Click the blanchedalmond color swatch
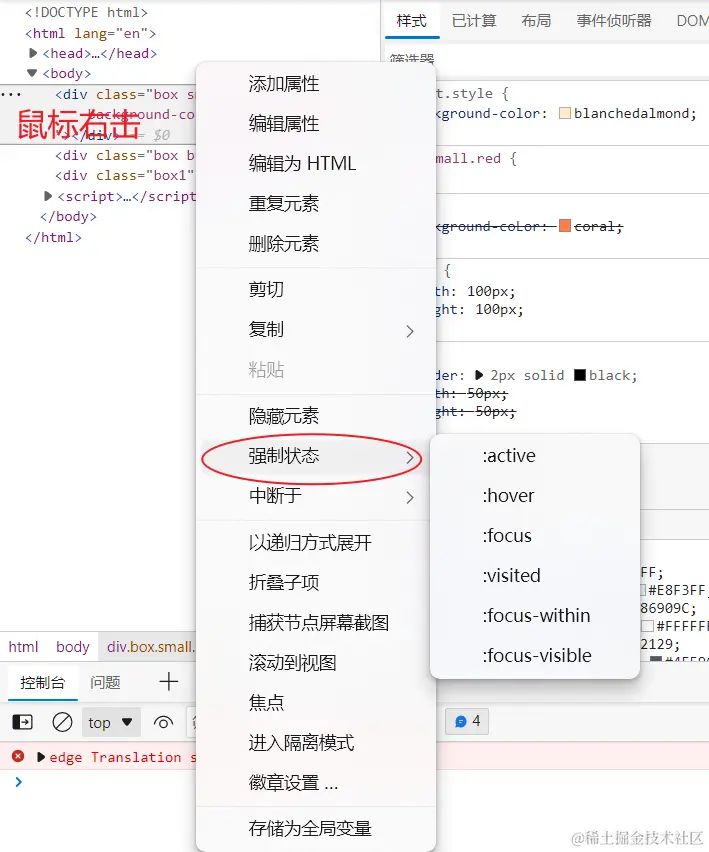This screenshot has height=852, width=709. (x=564, y=113)
